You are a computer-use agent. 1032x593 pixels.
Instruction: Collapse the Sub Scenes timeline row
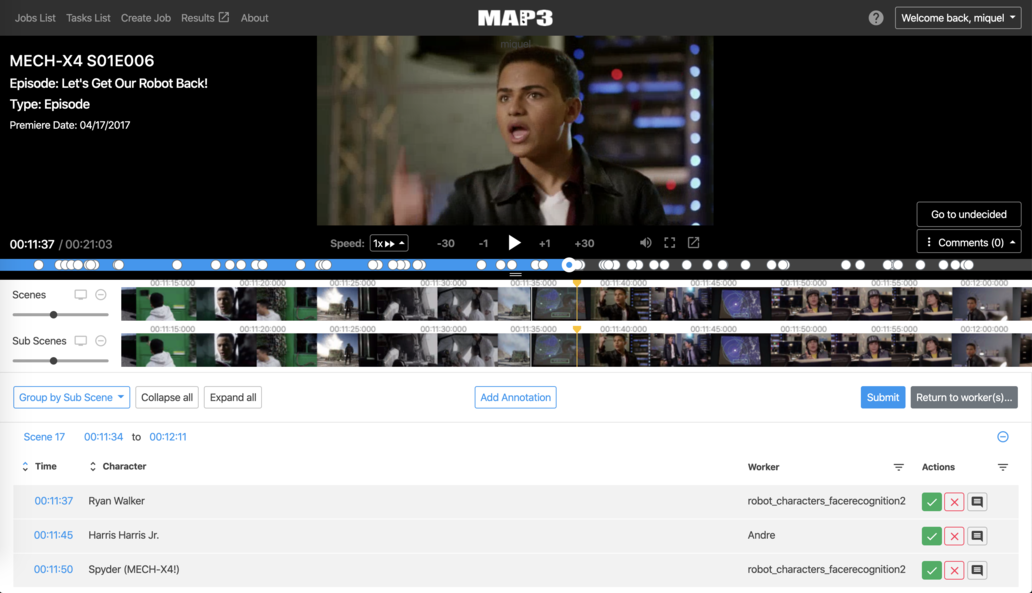coord(101,341)
